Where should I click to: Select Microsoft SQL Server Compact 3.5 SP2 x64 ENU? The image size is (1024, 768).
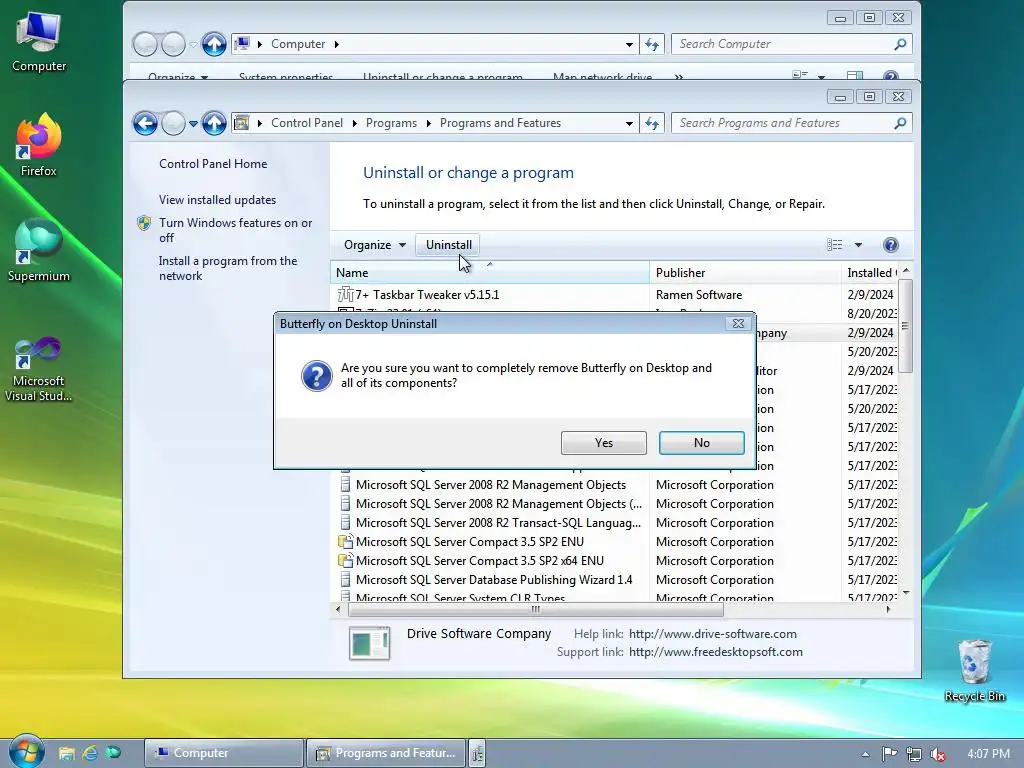coord(479,561)
